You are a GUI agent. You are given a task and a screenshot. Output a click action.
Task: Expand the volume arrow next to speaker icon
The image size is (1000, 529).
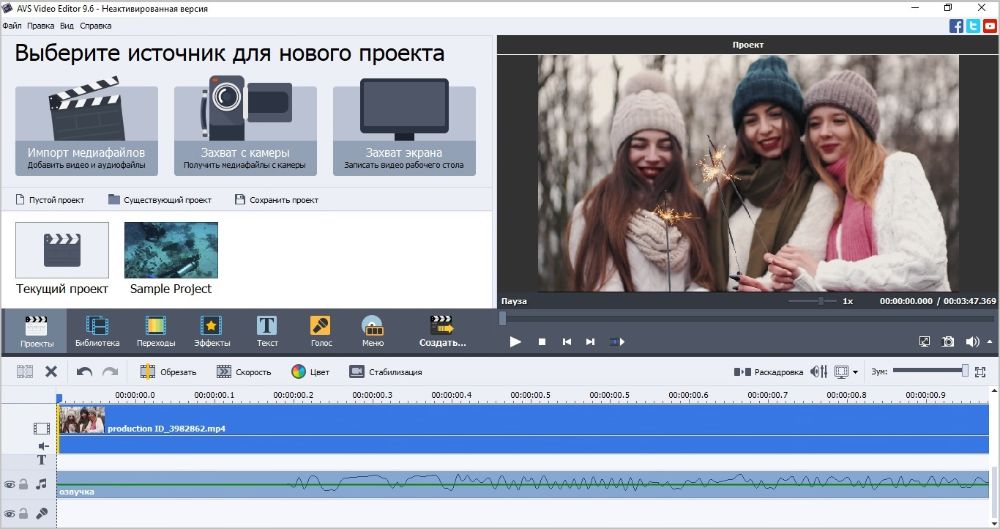coord(990,342)
